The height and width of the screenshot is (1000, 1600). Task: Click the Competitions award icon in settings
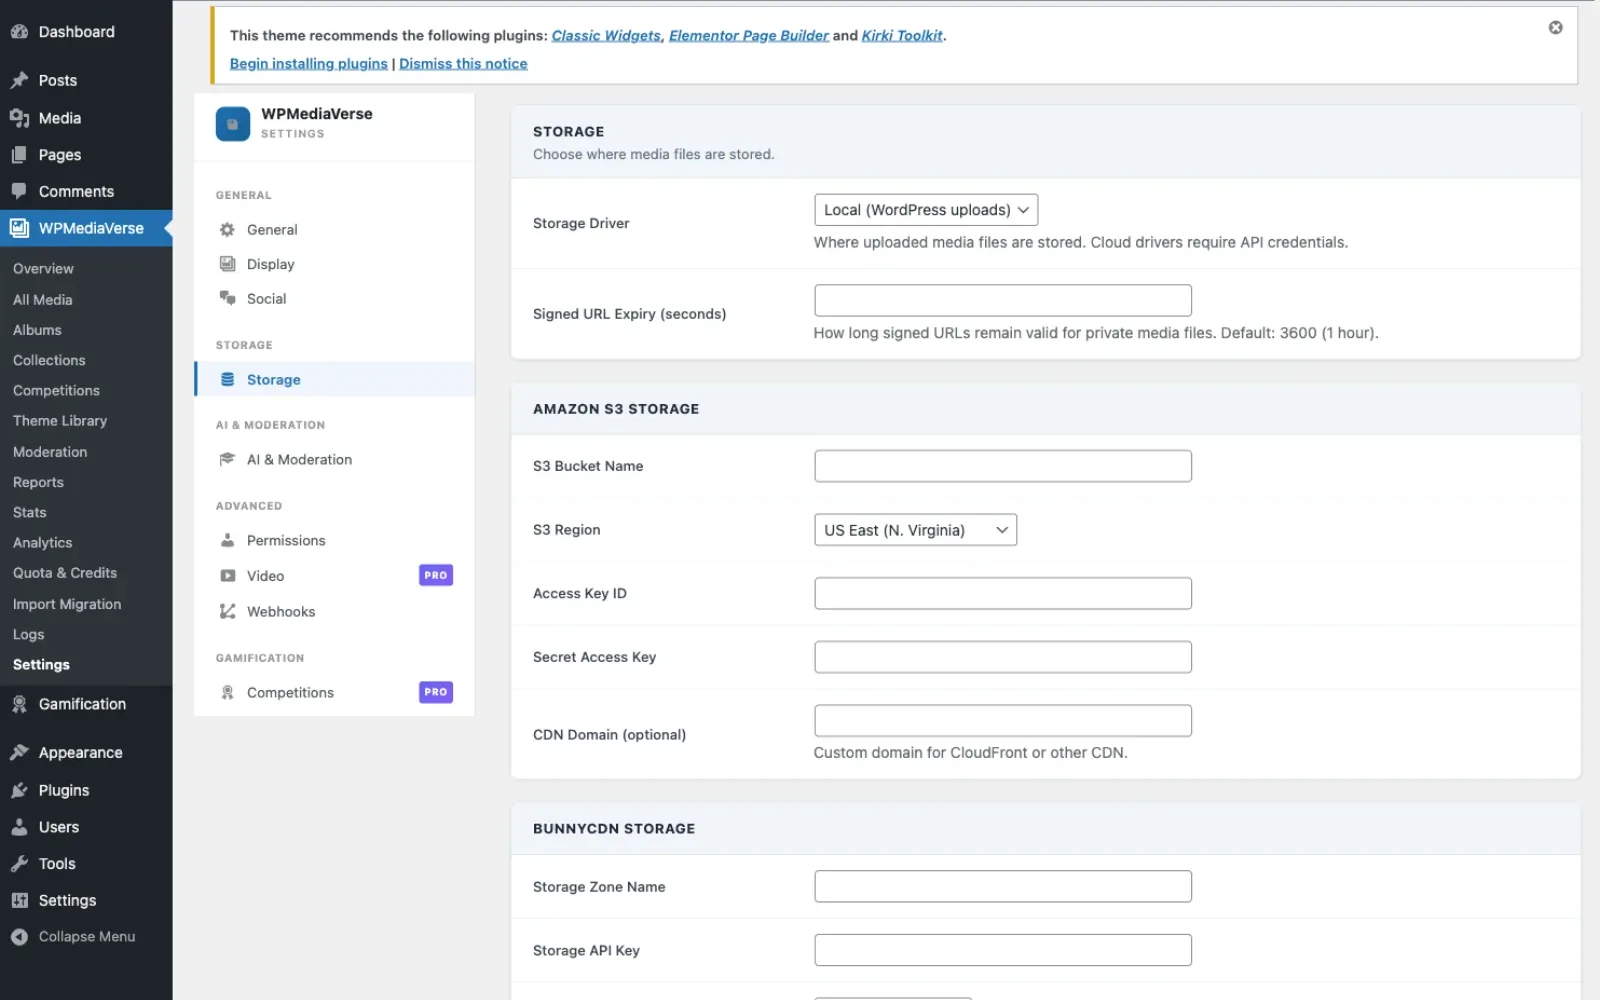coord(227,692)
